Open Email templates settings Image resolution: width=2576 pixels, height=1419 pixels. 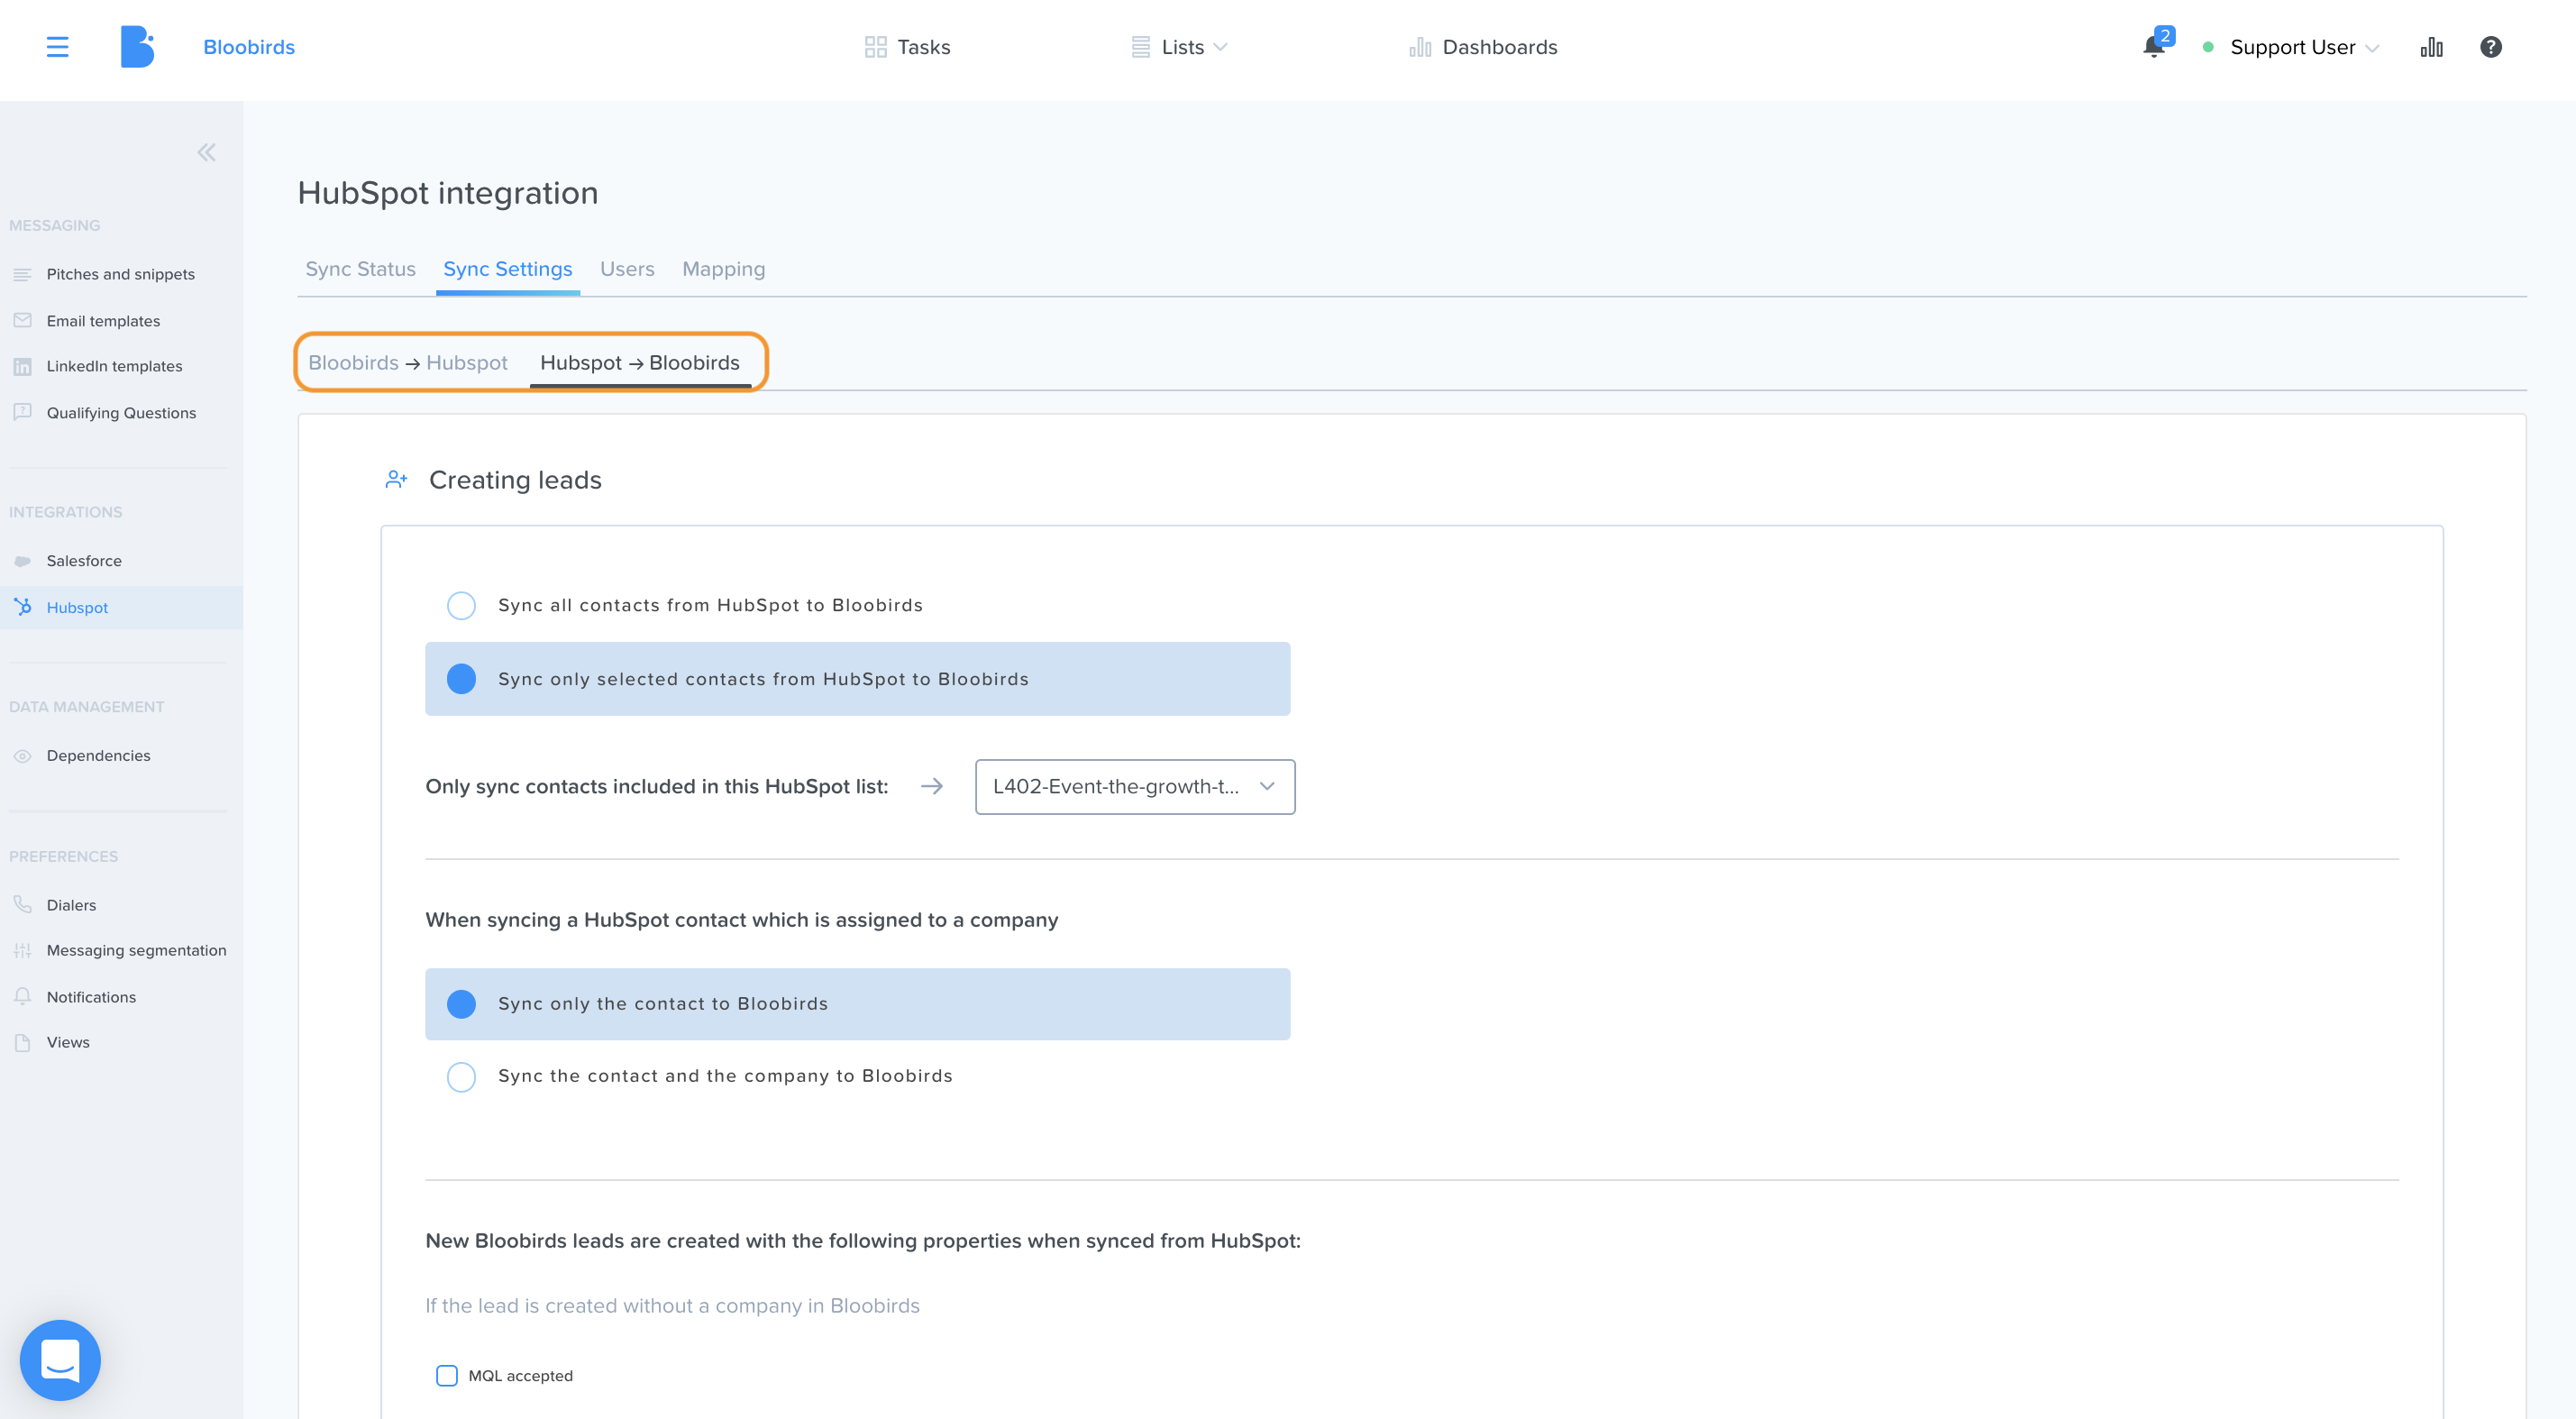[x=103, y=320]
